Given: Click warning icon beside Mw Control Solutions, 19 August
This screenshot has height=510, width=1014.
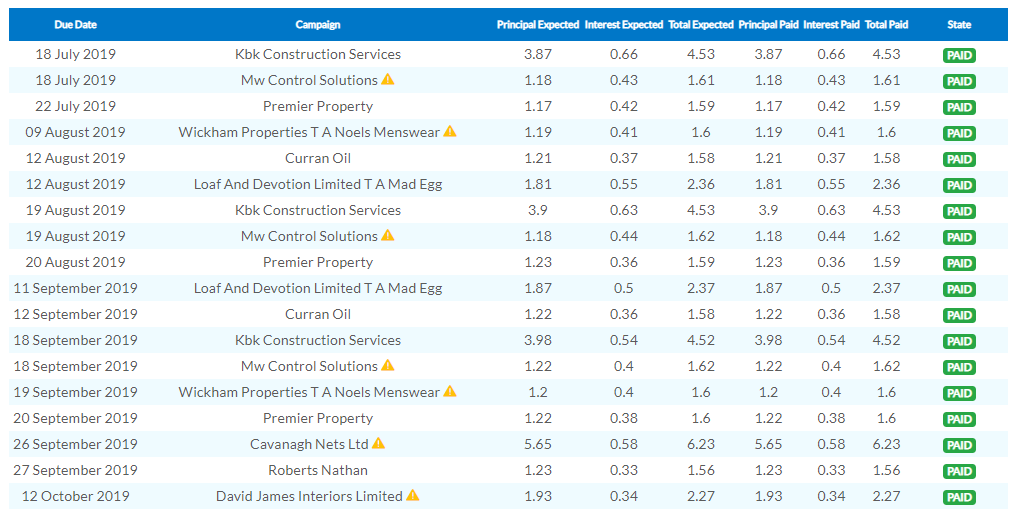Looking at the screenshot, I should tap(388, 236).
